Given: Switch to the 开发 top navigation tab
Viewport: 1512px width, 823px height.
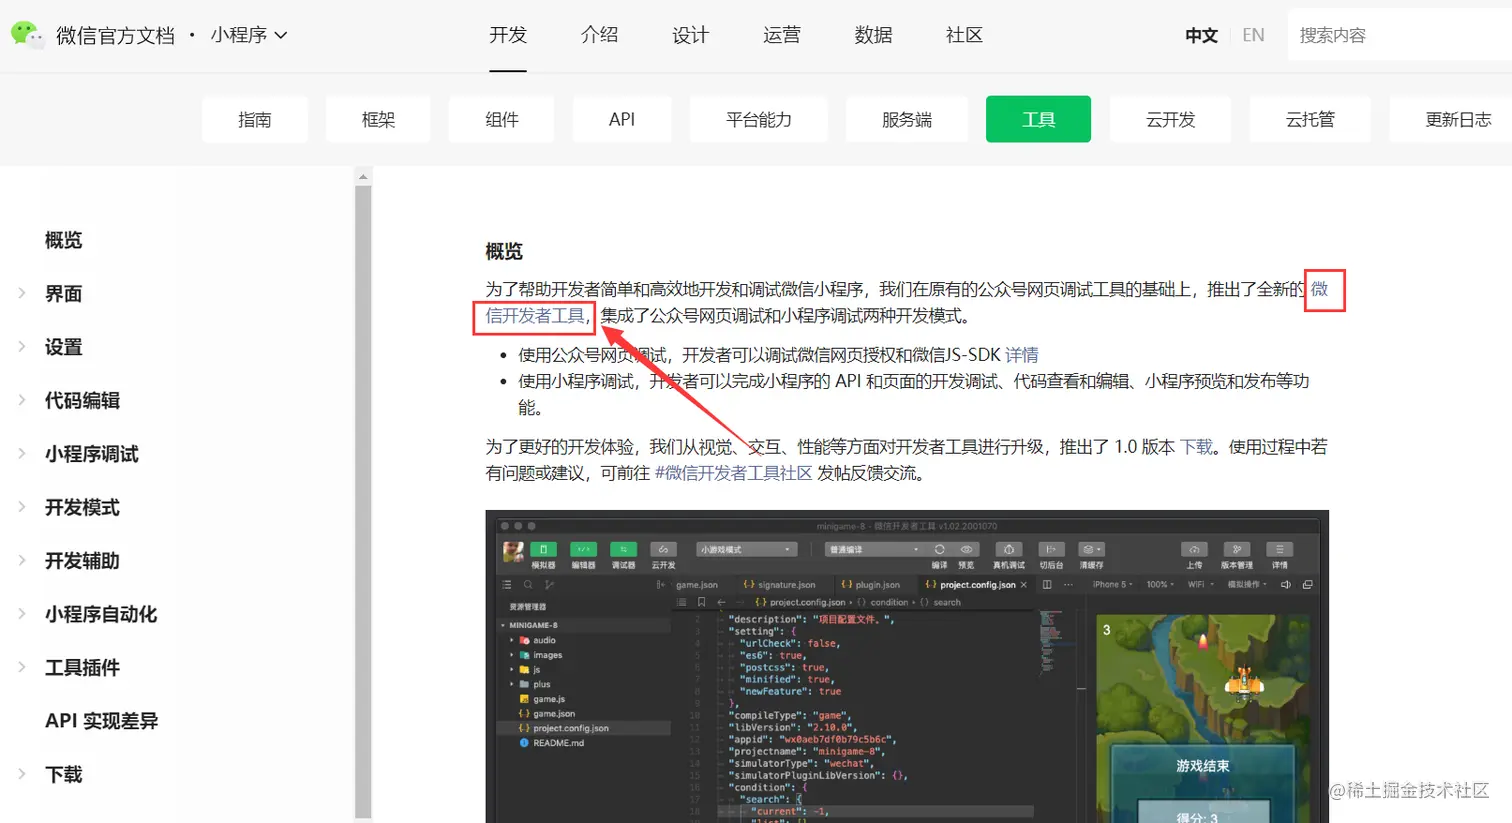Looking at the screenshot, I should coord(508,35).
